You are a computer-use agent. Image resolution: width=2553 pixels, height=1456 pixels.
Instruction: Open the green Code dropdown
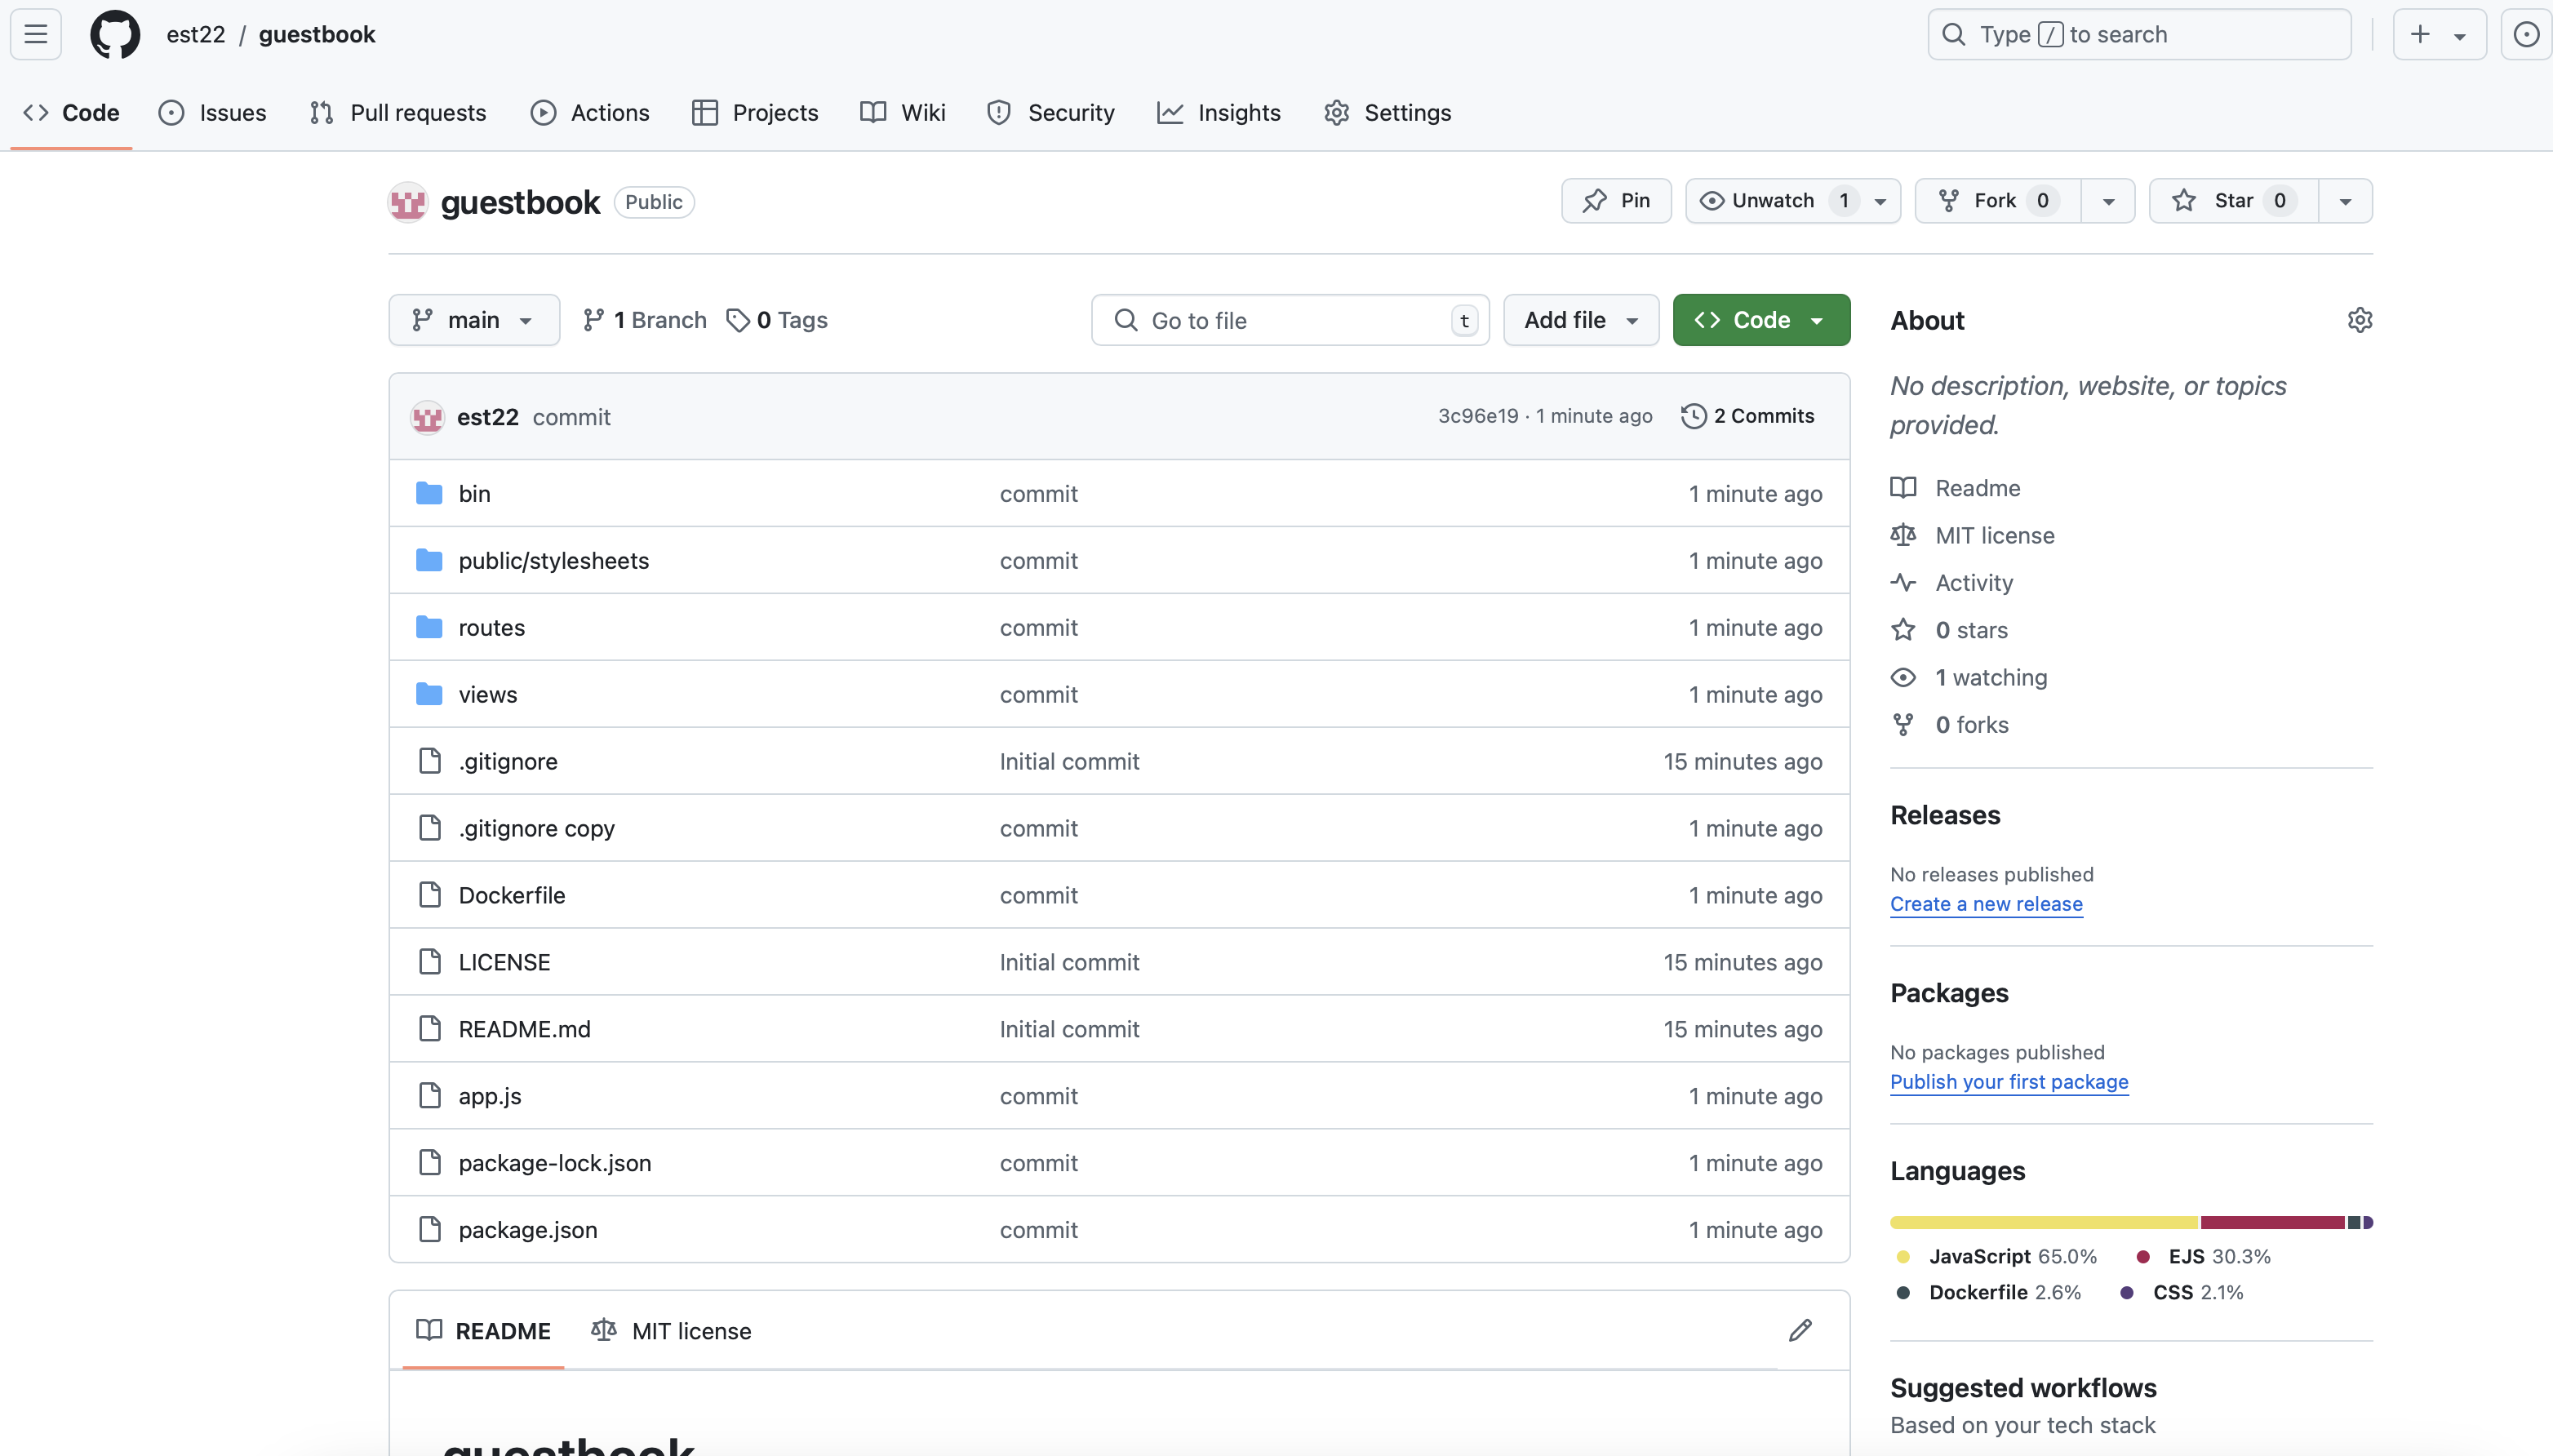tap(1761, 320)
